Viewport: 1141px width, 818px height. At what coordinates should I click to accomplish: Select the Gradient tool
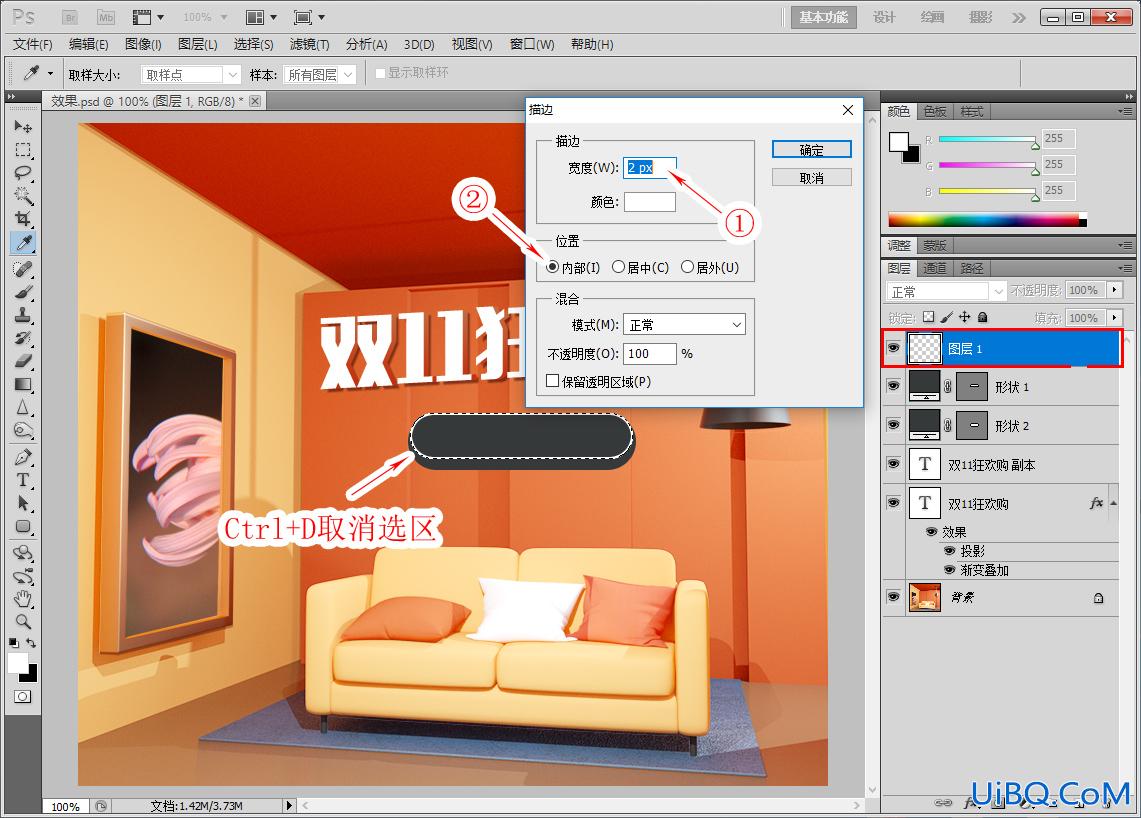click(23, 384)
